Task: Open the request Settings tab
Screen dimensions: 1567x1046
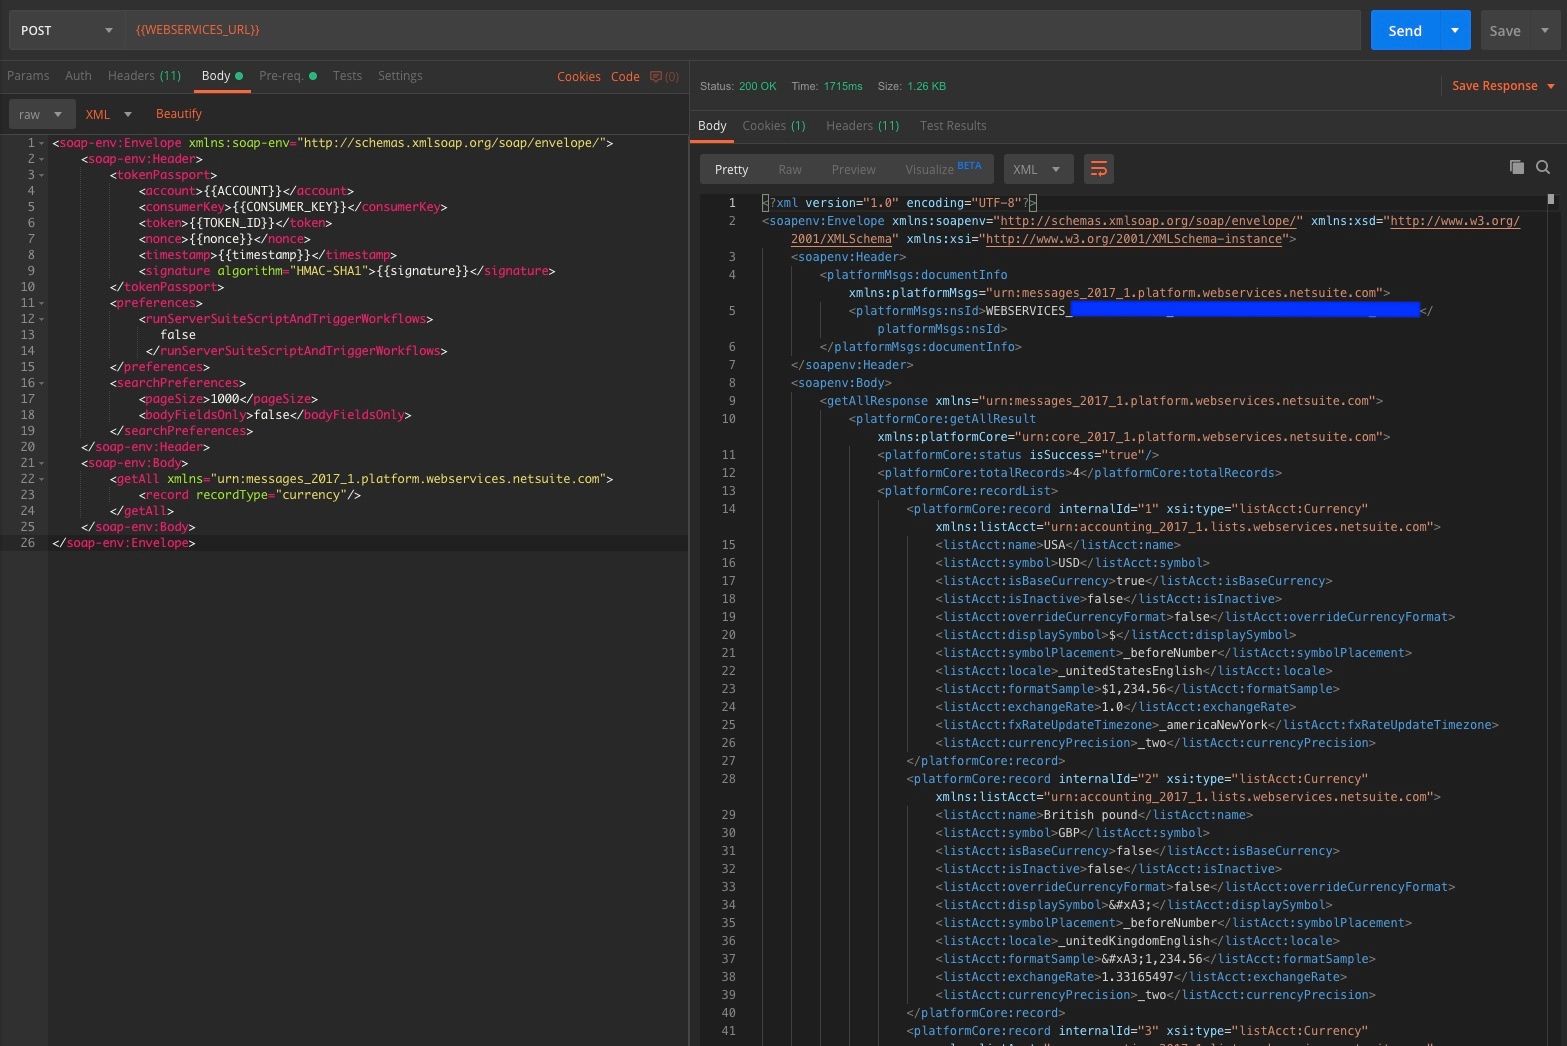Action: [400, 76]
